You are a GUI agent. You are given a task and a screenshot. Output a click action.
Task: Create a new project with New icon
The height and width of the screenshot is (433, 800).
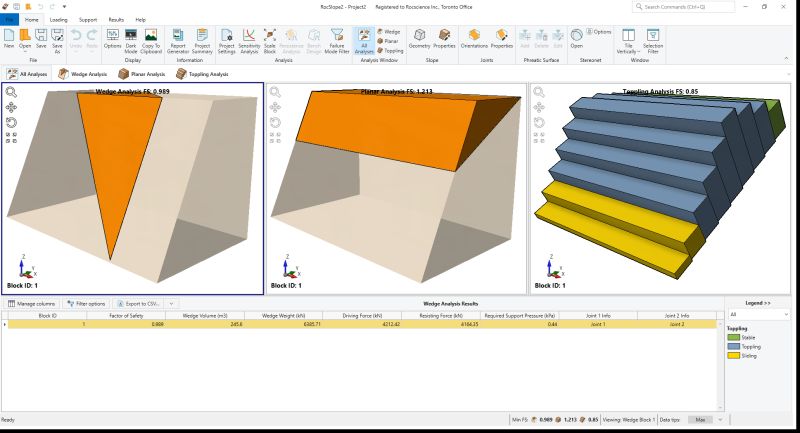coord(9,40)
